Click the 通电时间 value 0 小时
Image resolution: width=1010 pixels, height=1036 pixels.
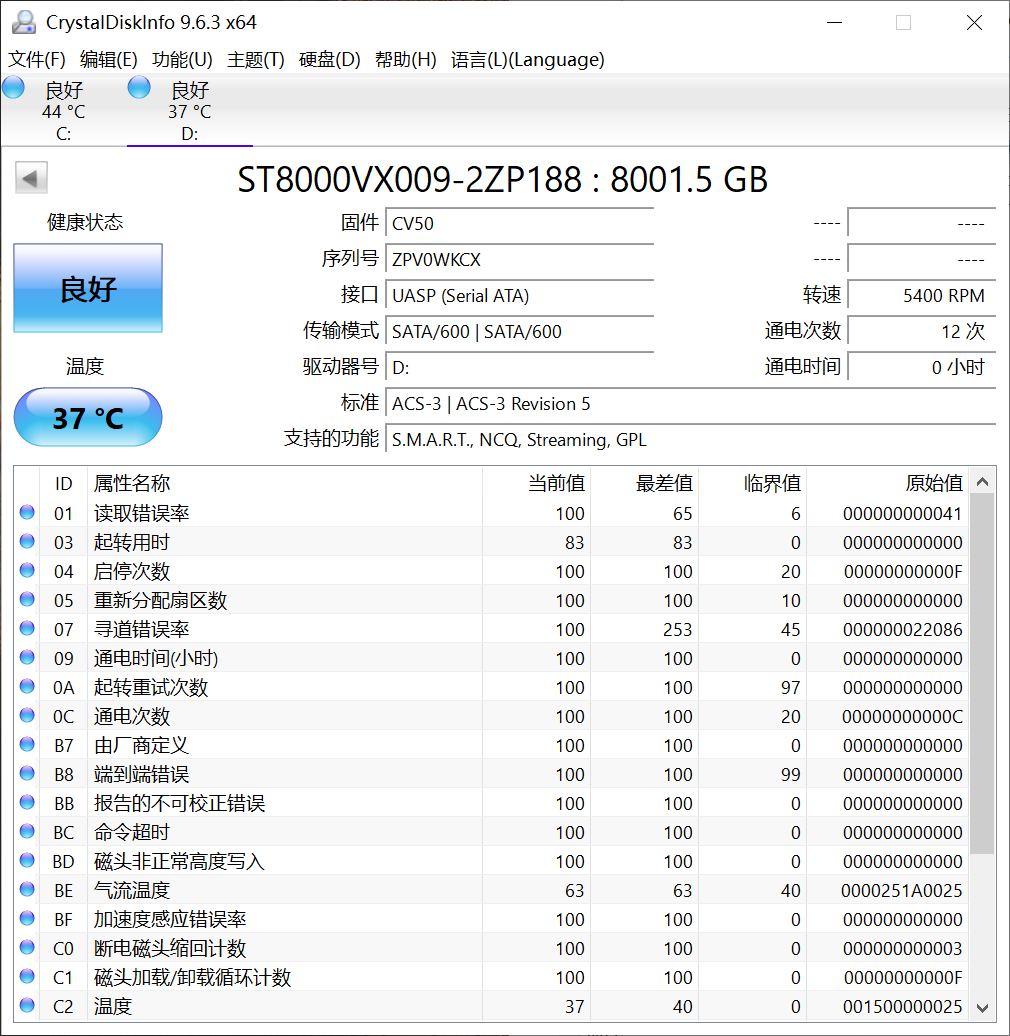pyautogui.click(x=921, y=367)
